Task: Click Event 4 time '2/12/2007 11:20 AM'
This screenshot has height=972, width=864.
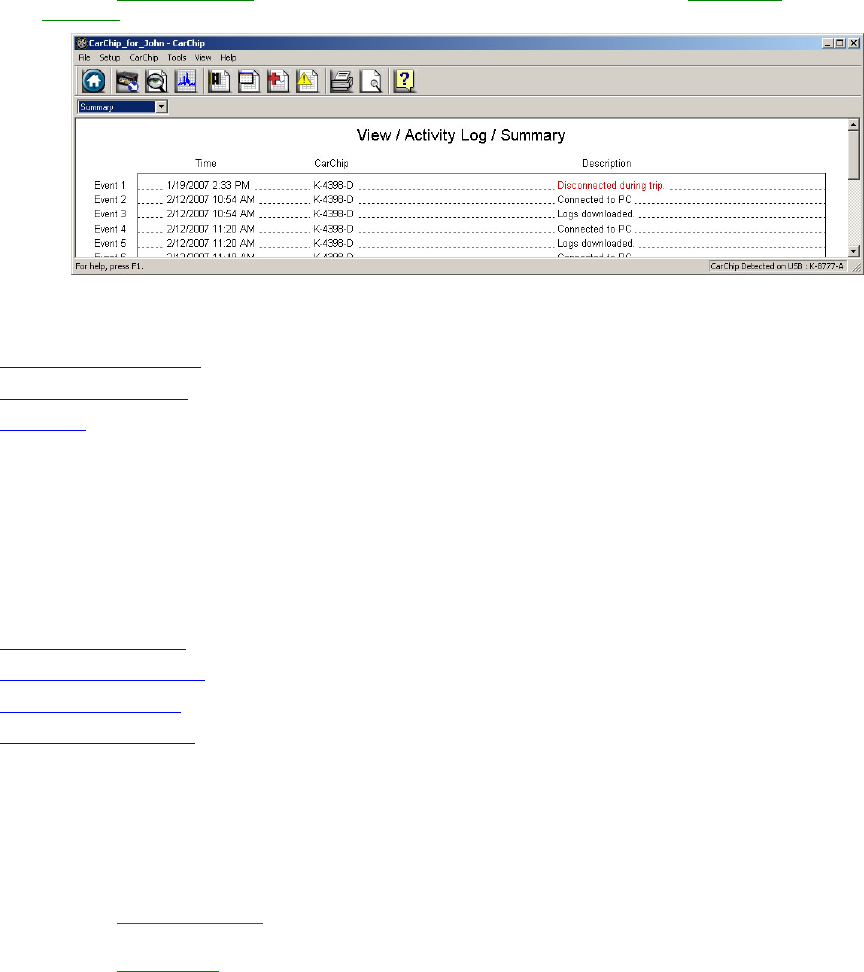Action: pos(210,229)
